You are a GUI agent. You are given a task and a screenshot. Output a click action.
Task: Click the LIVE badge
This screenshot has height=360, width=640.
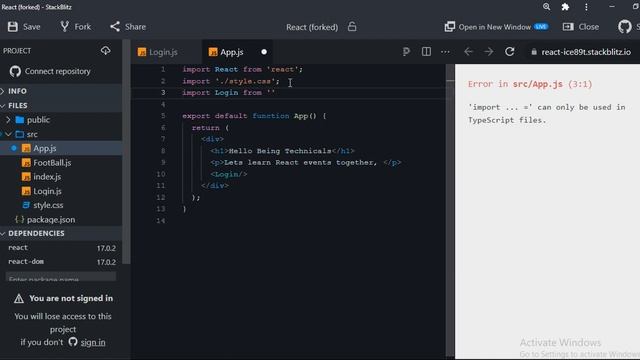tap(541, 27)
